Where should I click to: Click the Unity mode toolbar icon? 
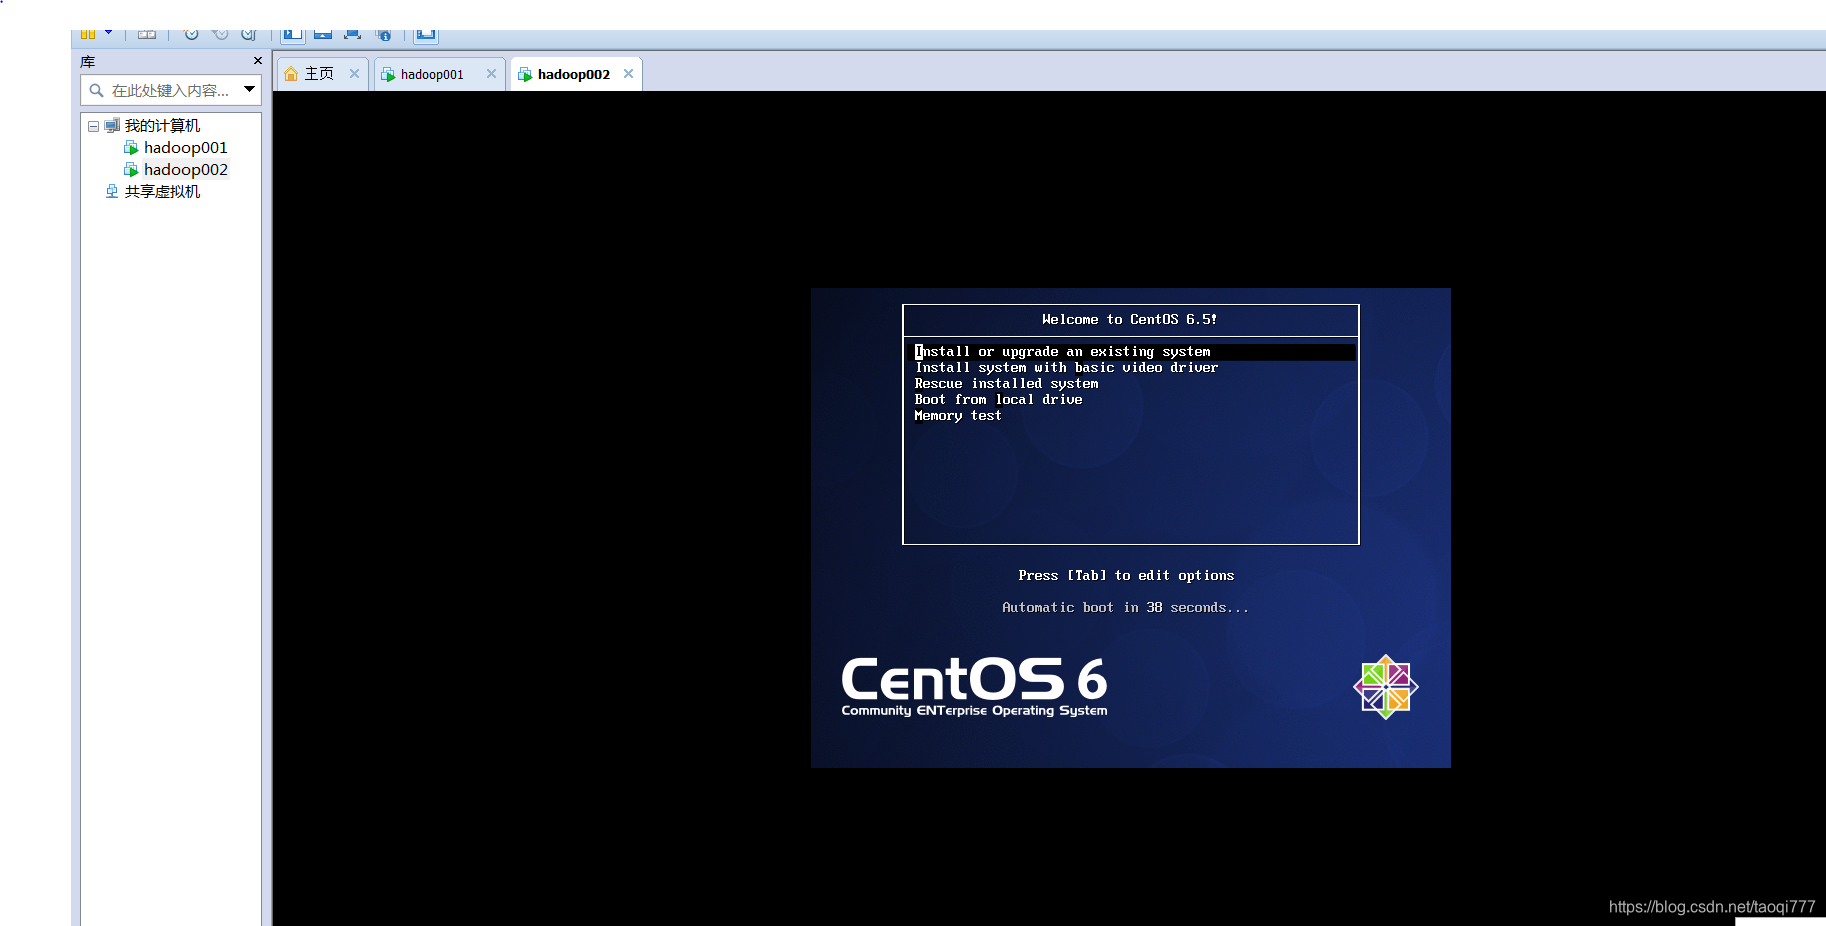click(x=383, y=34)
